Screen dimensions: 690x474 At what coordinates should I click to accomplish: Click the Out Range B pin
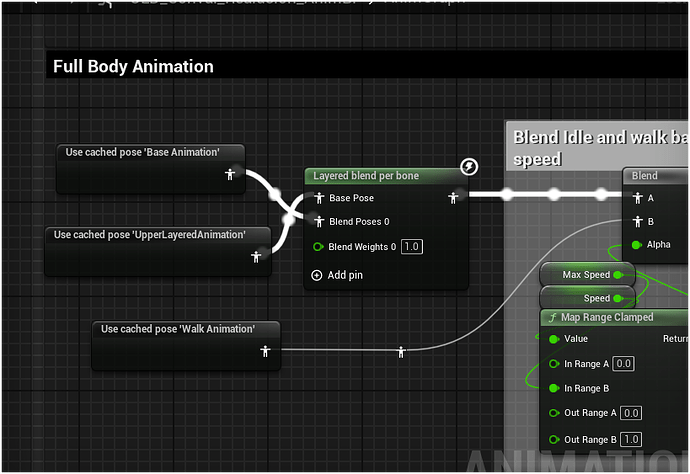click(x=554, y=439)
